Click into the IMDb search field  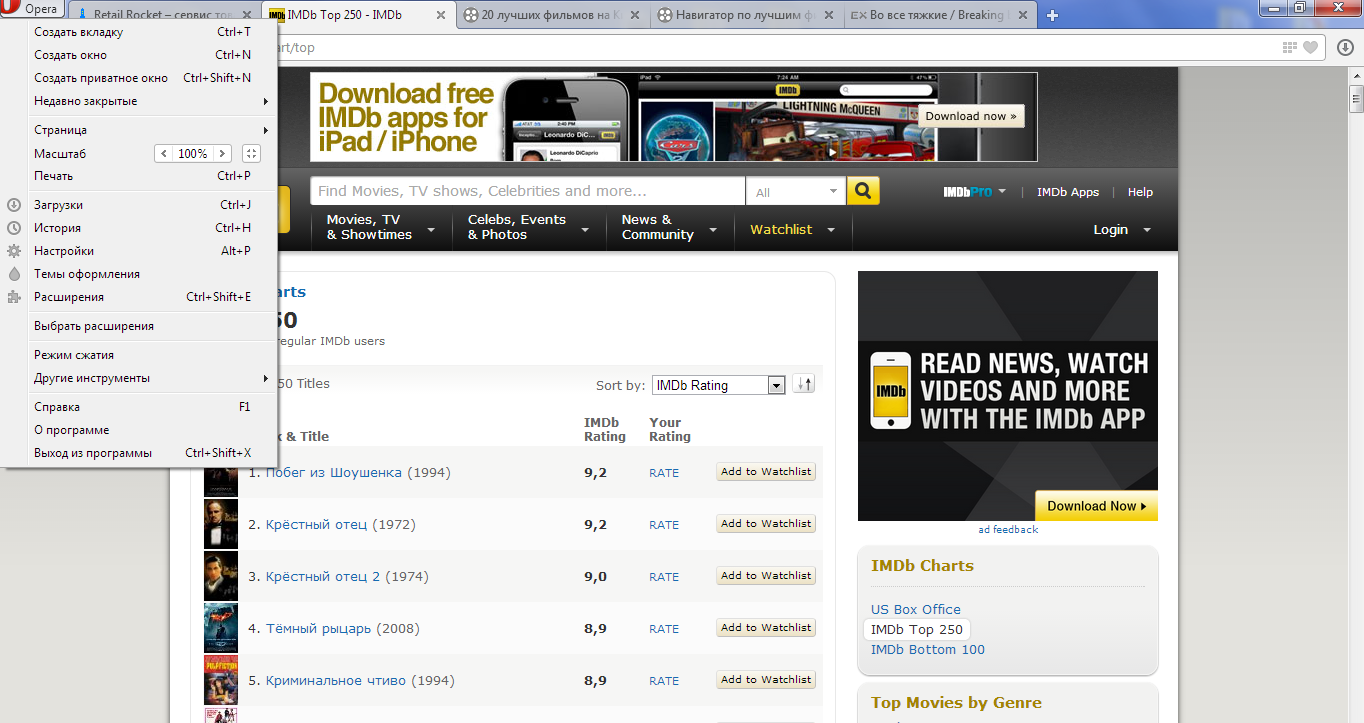[528, 191]
